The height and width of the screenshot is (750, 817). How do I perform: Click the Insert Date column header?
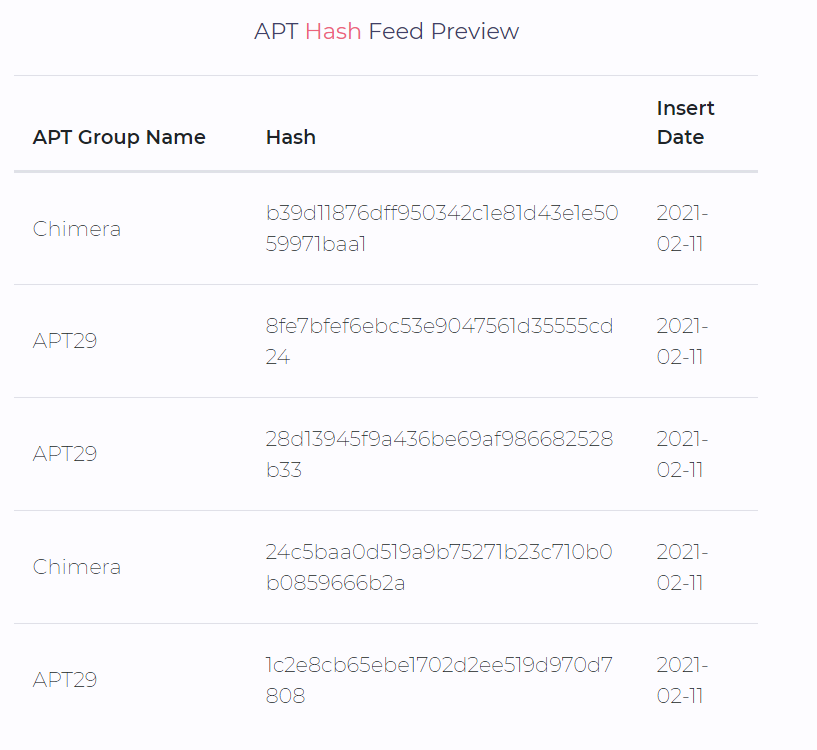[x=685, y=122]
